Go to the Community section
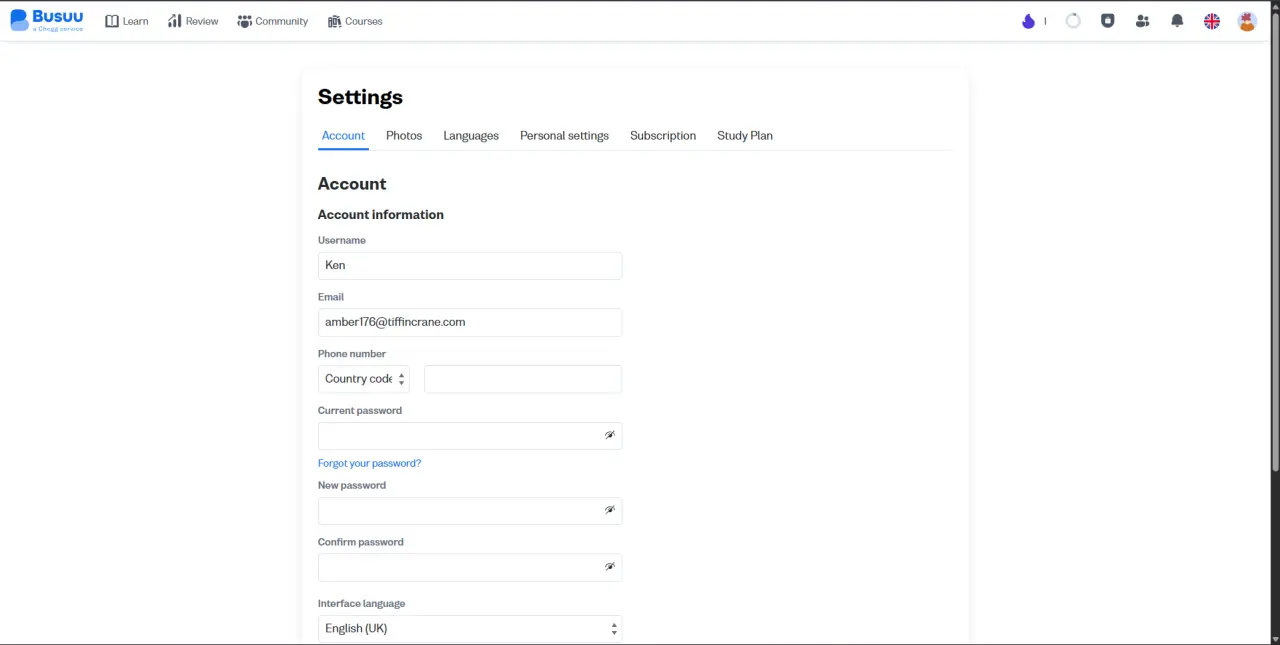The height and width of the screenshot is (645, 1280). (x=273, y=21)
